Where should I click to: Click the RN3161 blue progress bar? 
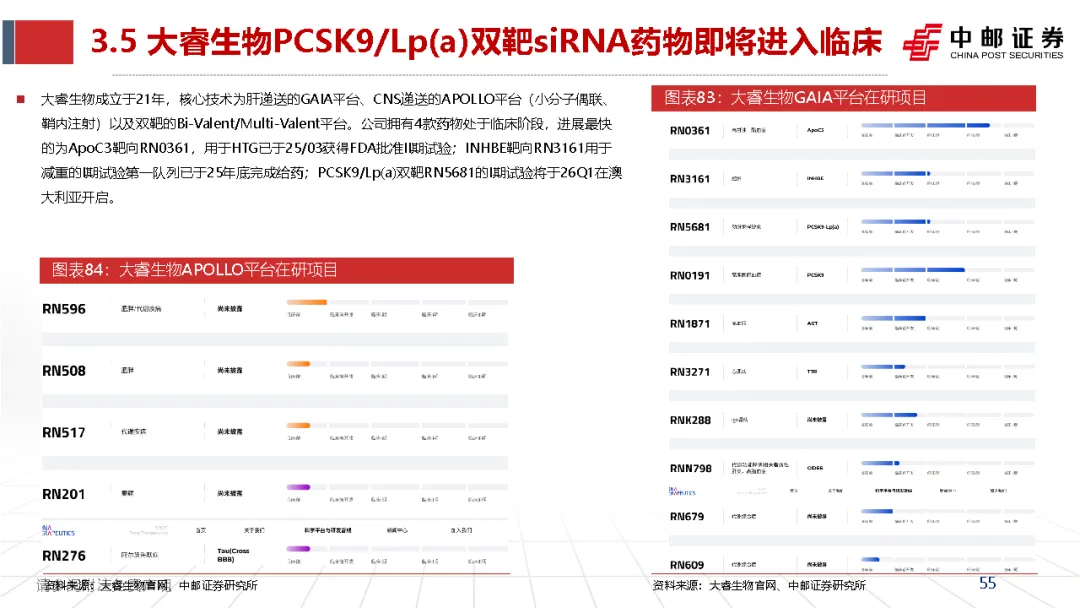click(x=896, y=174)
